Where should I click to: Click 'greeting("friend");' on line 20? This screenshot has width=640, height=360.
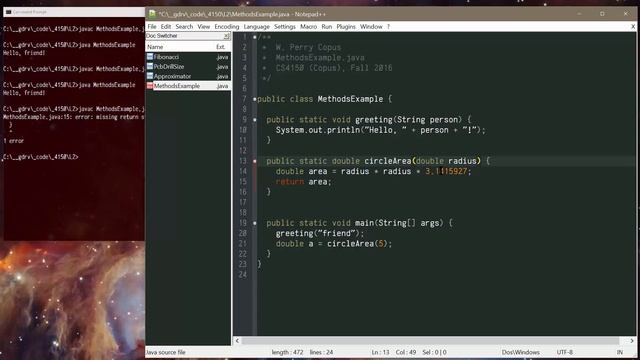(x=319, y=233)
